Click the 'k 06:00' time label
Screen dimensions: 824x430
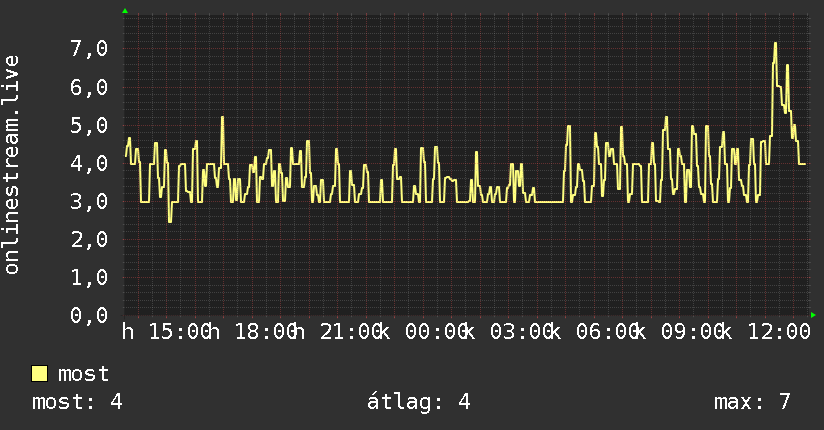(x=594, y=332)
